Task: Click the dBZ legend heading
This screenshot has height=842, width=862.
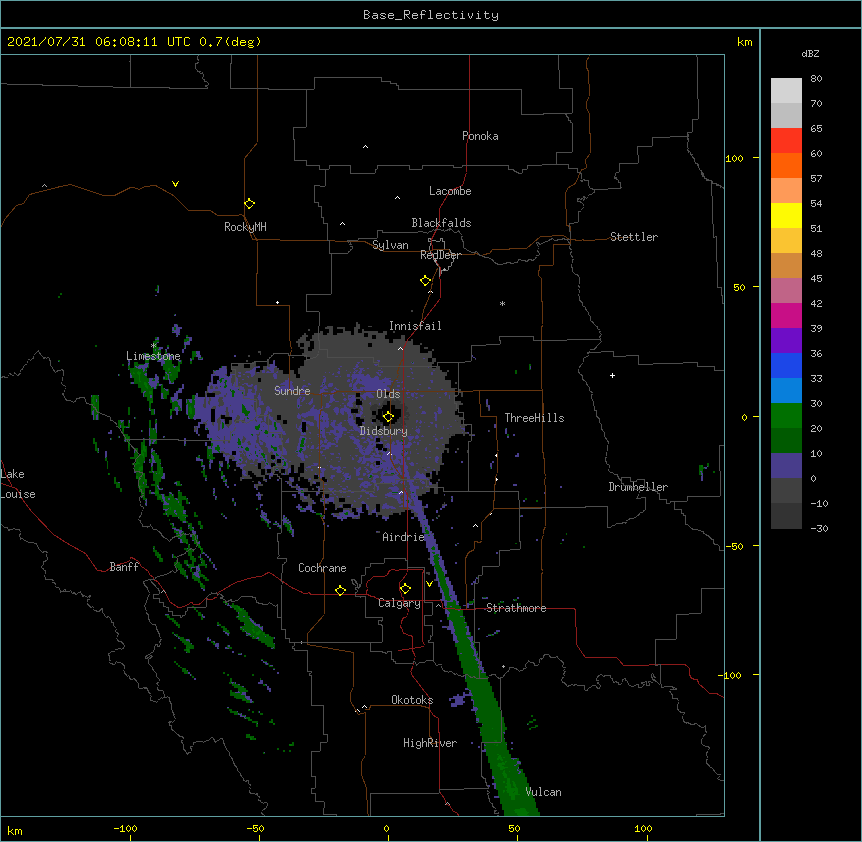Action: pos(810,53)
